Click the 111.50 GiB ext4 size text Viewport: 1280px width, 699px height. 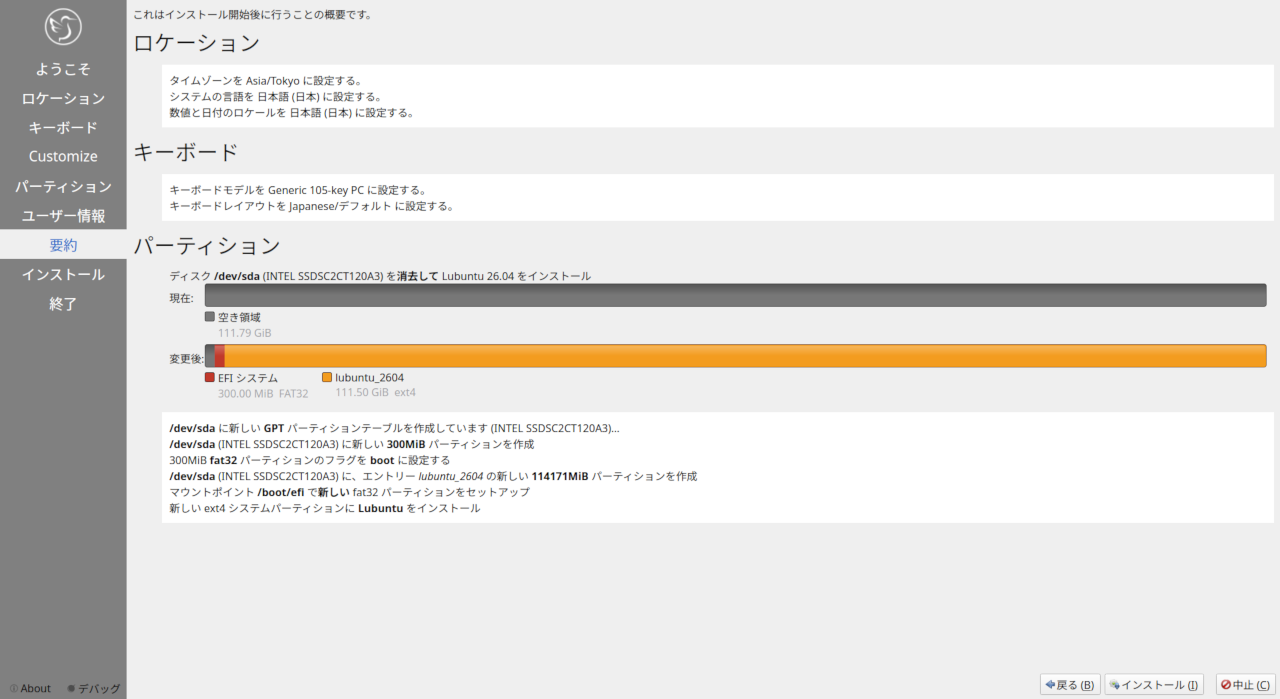click(375, 392)
